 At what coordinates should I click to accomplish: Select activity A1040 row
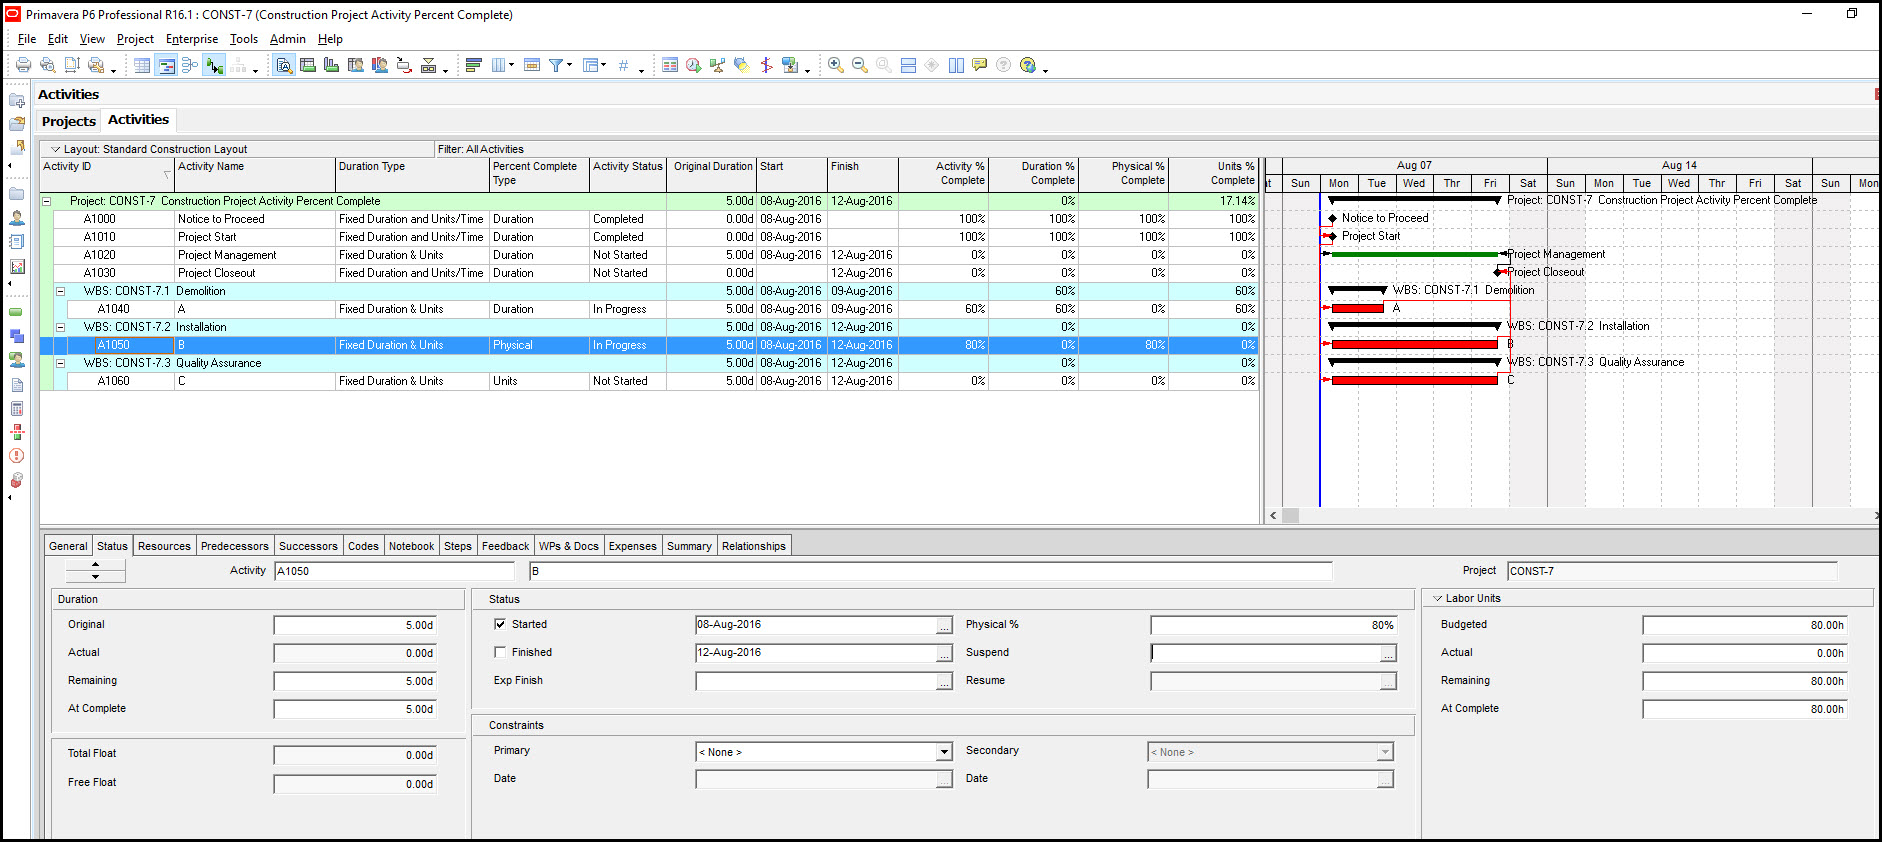649,309
